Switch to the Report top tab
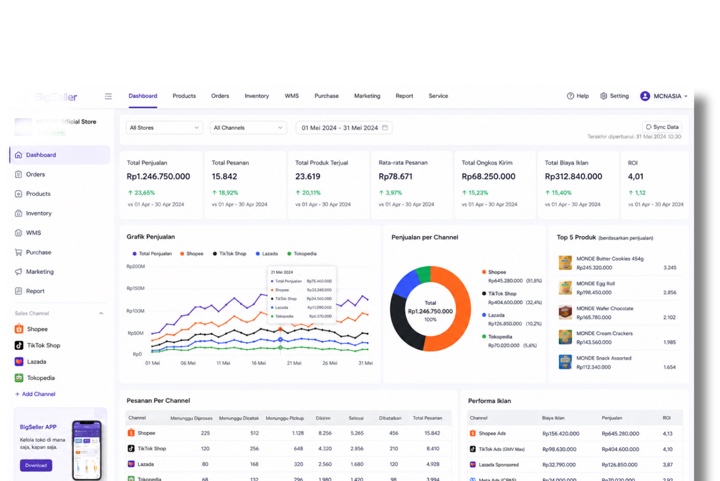 pos(404,96)
